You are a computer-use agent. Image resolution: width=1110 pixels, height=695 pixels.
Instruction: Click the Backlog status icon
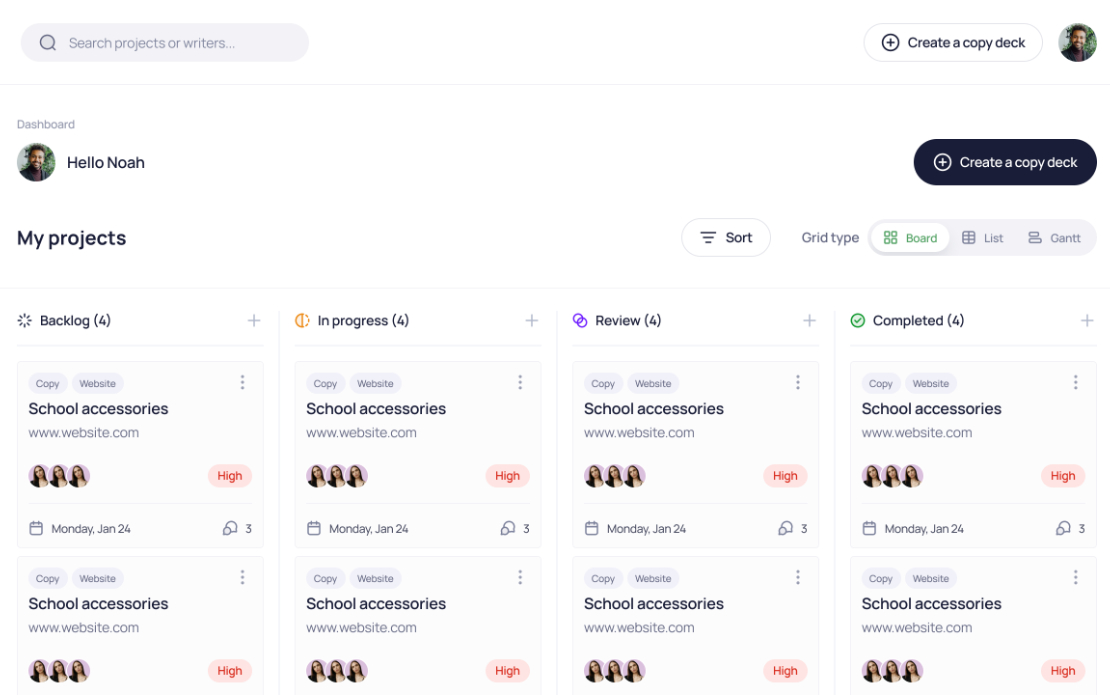pos(25,321)
